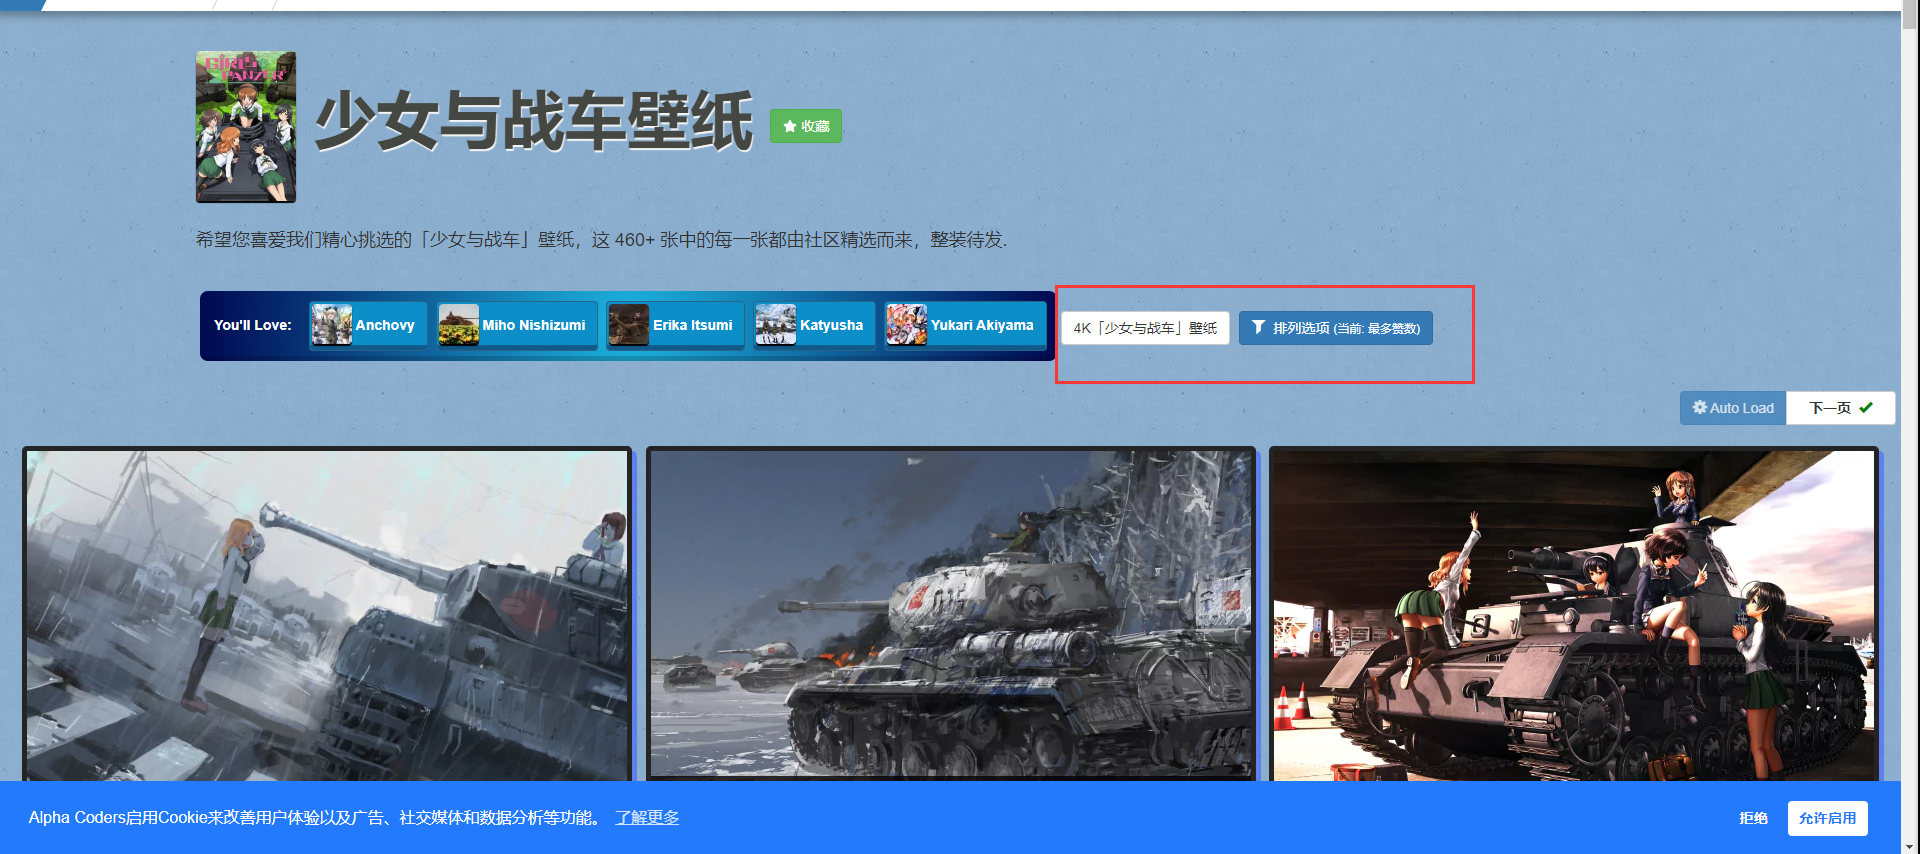Expand the 排列选项 sorting dropdown
1920x854 pixels.
coord(1336,328)
